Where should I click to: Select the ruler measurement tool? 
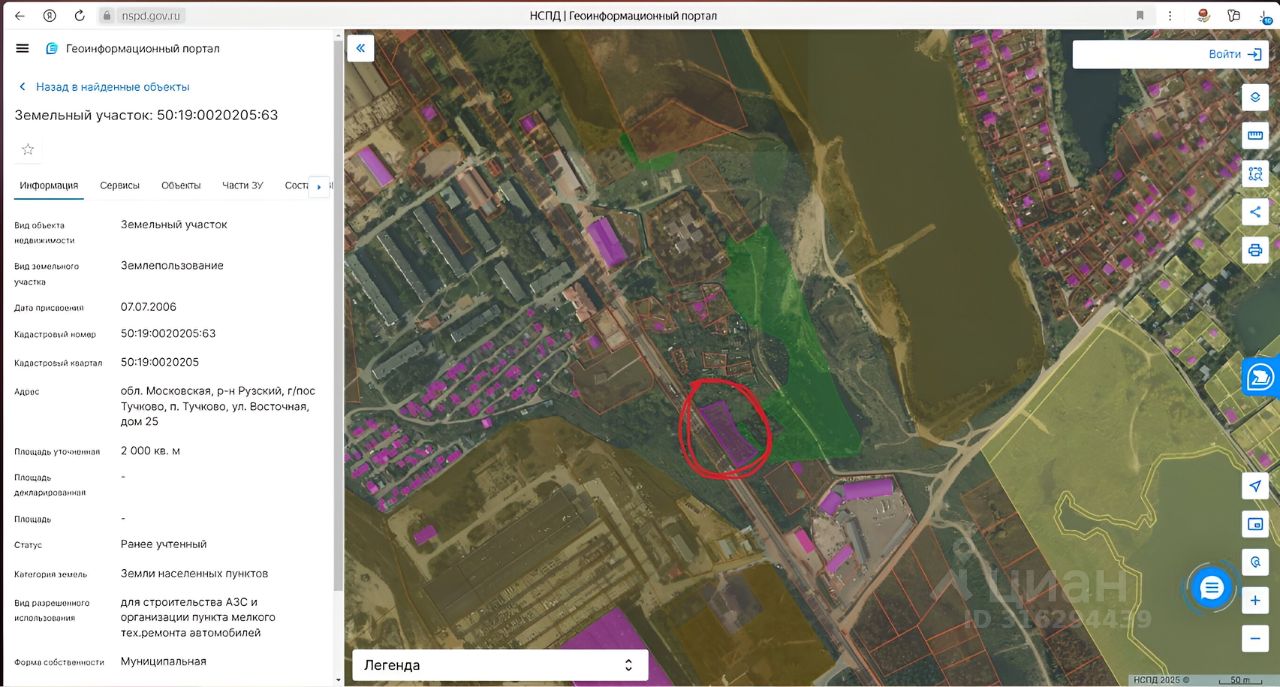point(1255,135)
